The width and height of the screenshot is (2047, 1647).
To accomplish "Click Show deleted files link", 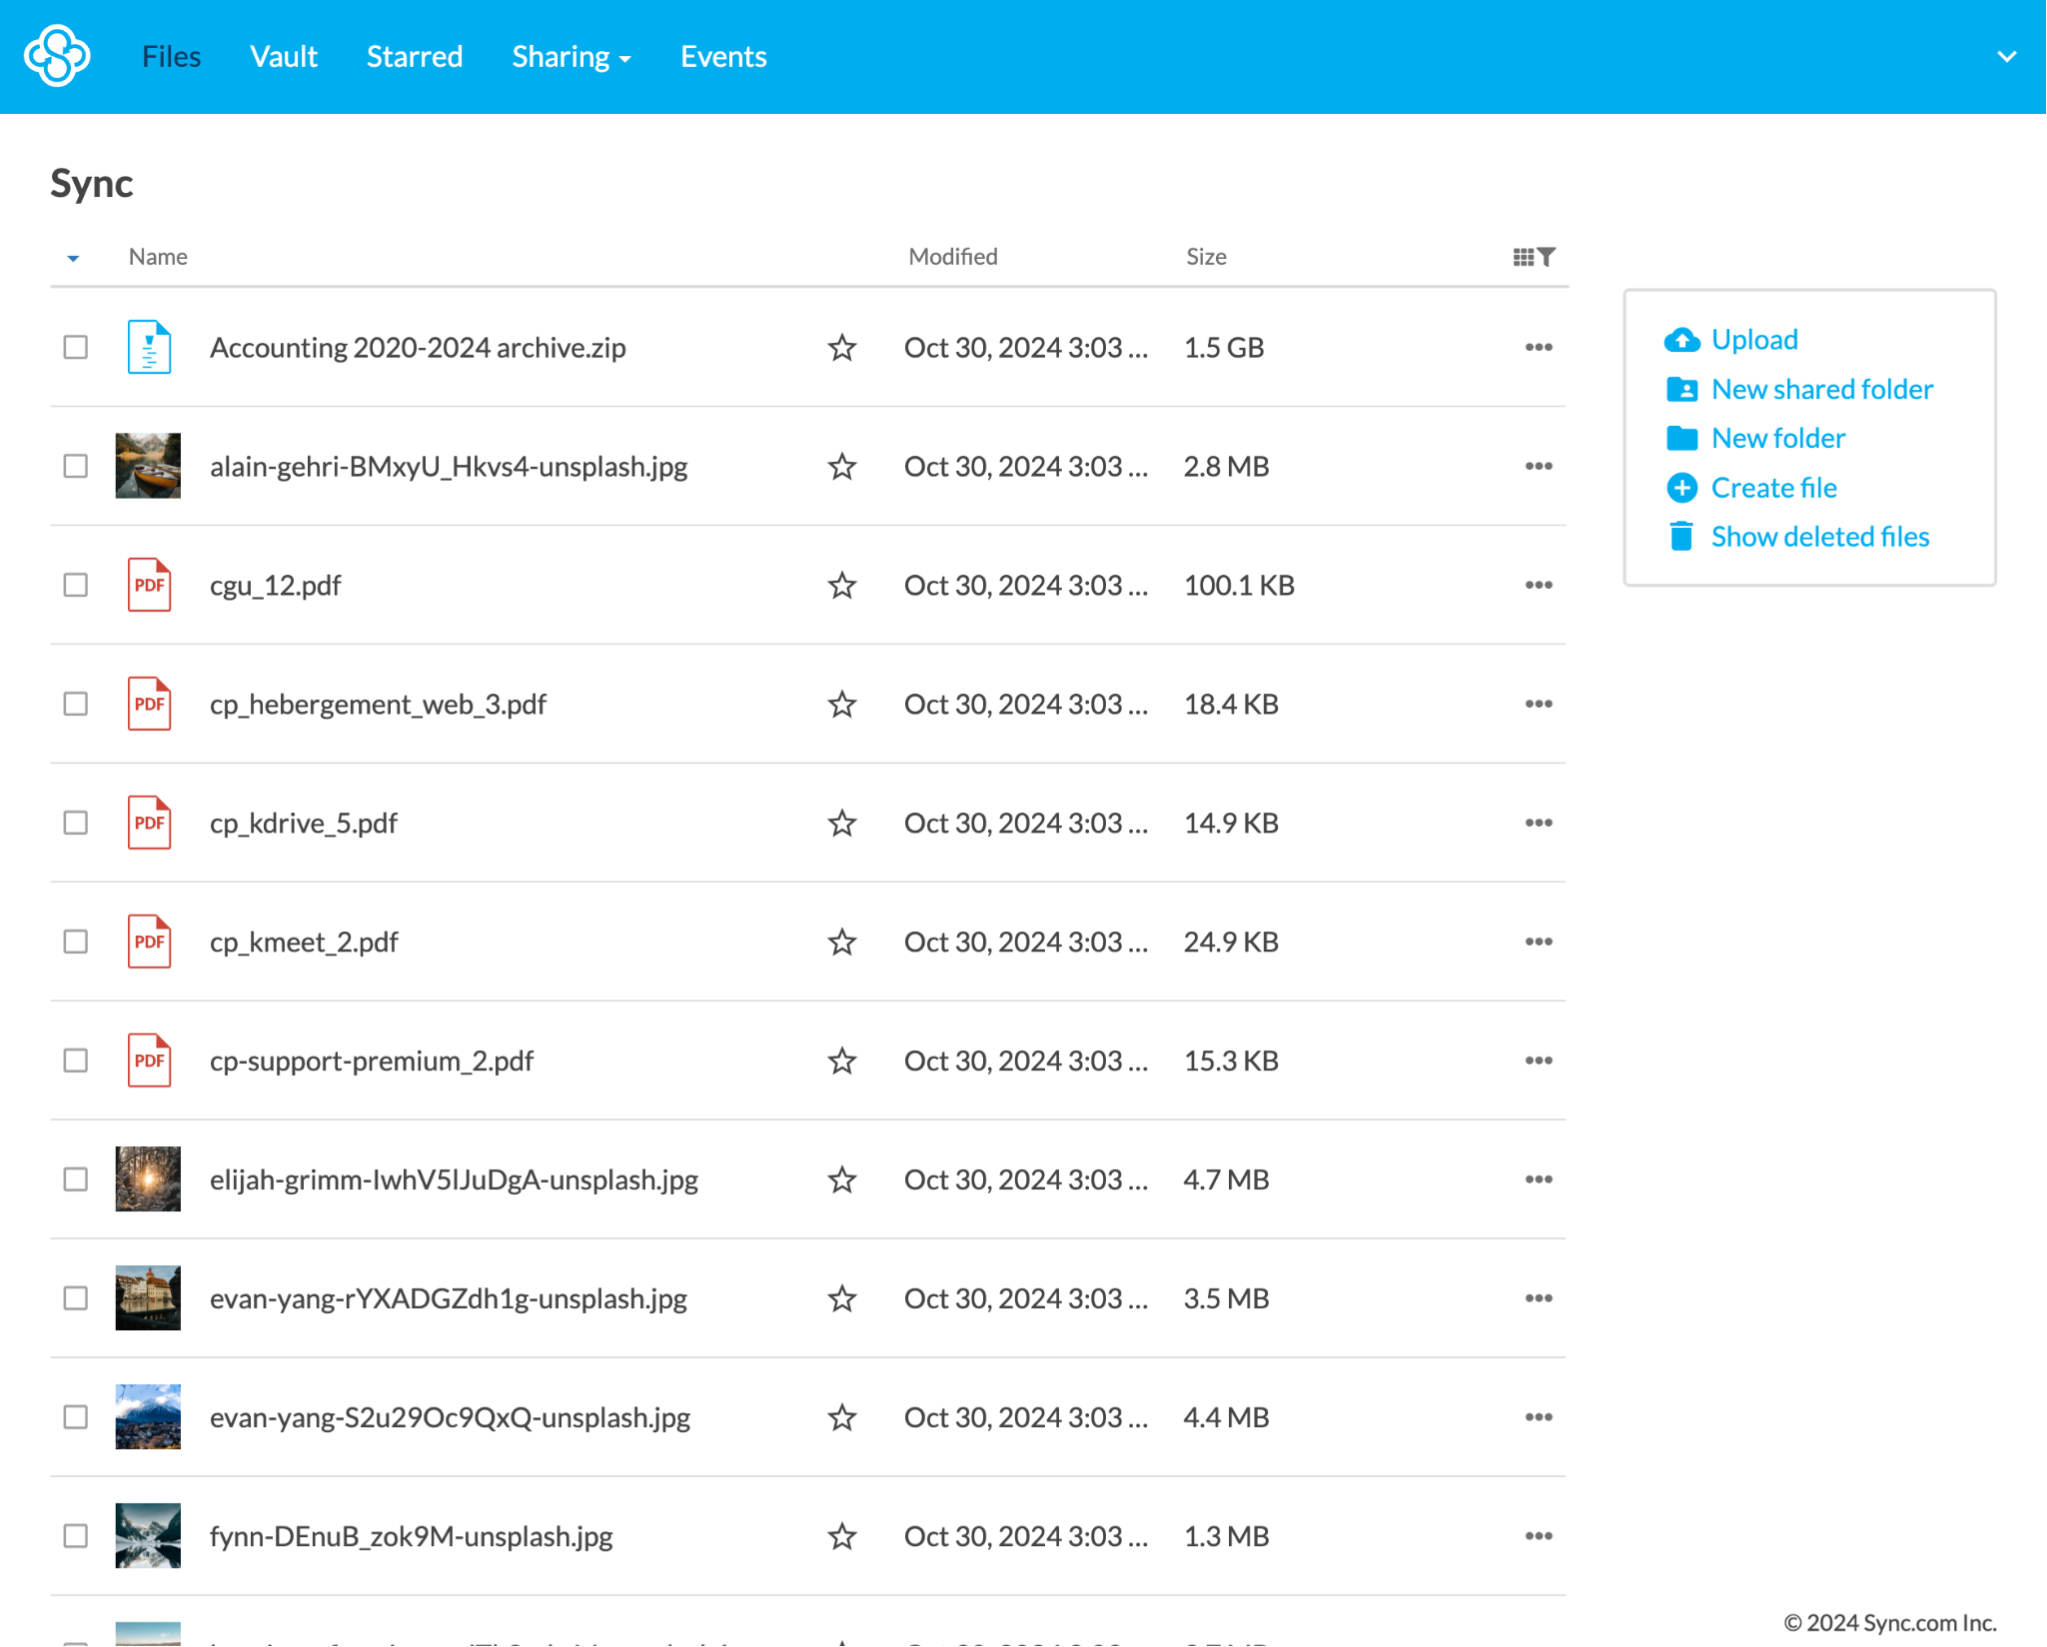I will (x=1820, y=537).
